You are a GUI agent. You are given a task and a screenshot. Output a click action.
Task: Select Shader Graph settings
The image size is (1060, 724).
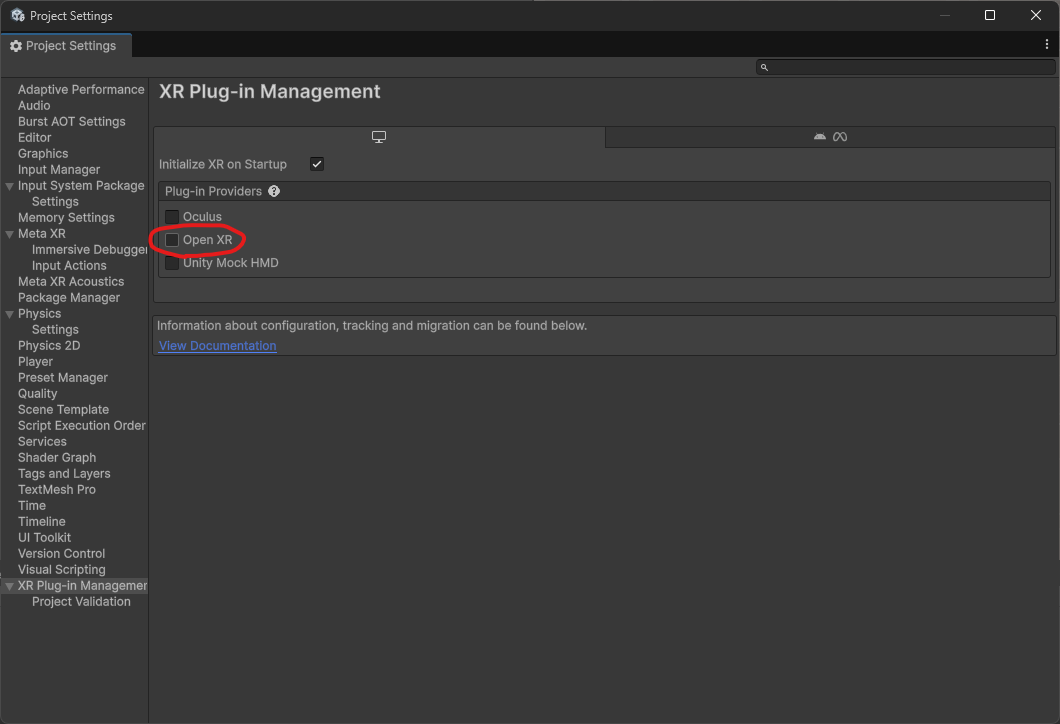[57, 458]
